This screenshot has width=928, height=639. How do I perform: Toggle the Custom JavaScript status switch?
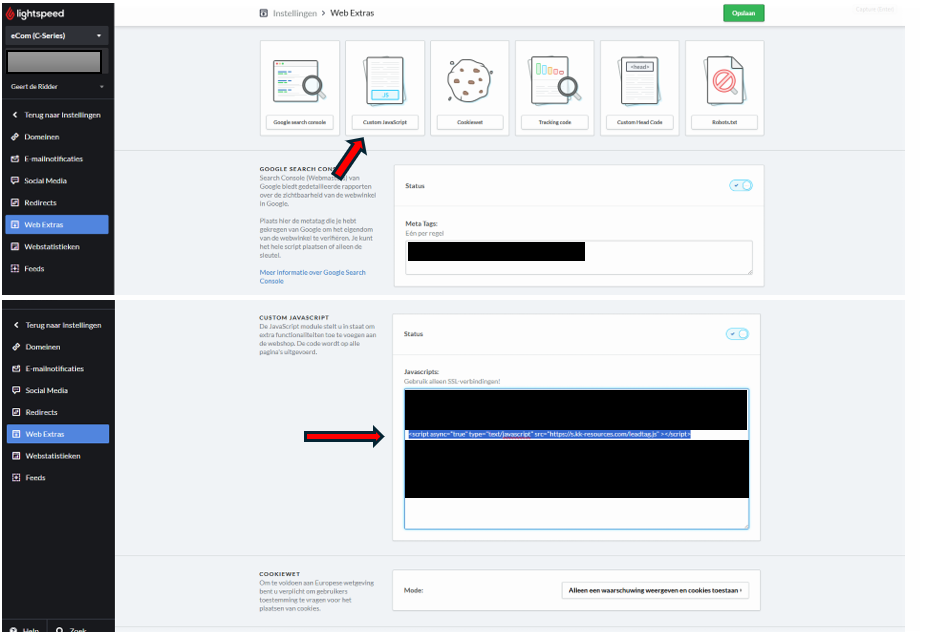click(737, 334)
